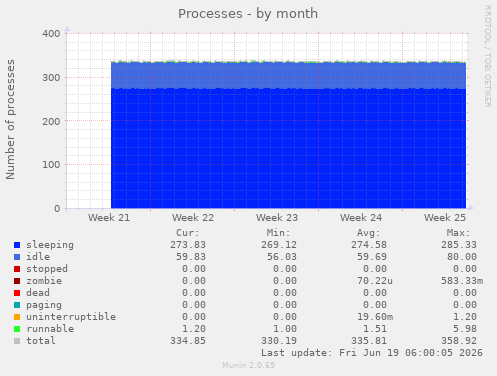
Task: Click idle current value 59.83
Action: click(x=191, y=257)
